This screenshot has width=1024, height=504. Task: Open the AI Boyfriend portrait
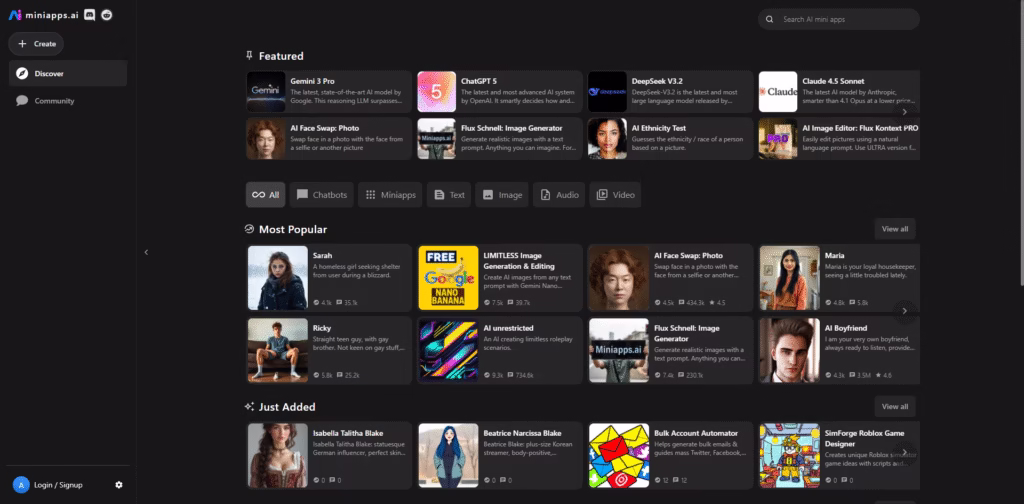790,350
